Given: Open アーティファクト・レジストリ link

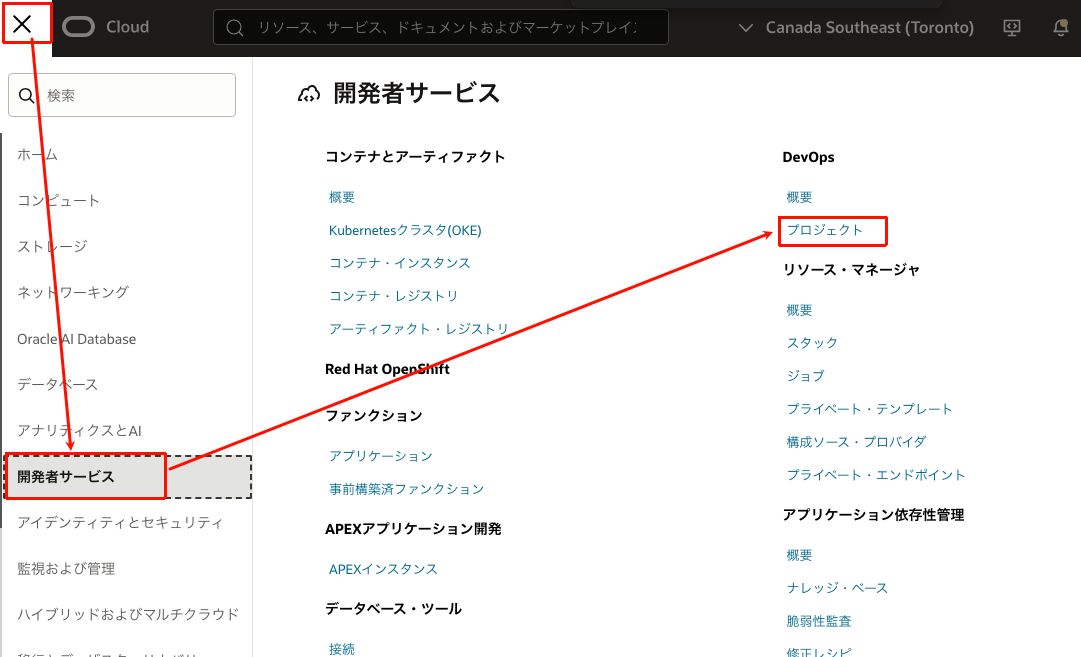Looking at the screenshot, I should [x=418, y=329].
